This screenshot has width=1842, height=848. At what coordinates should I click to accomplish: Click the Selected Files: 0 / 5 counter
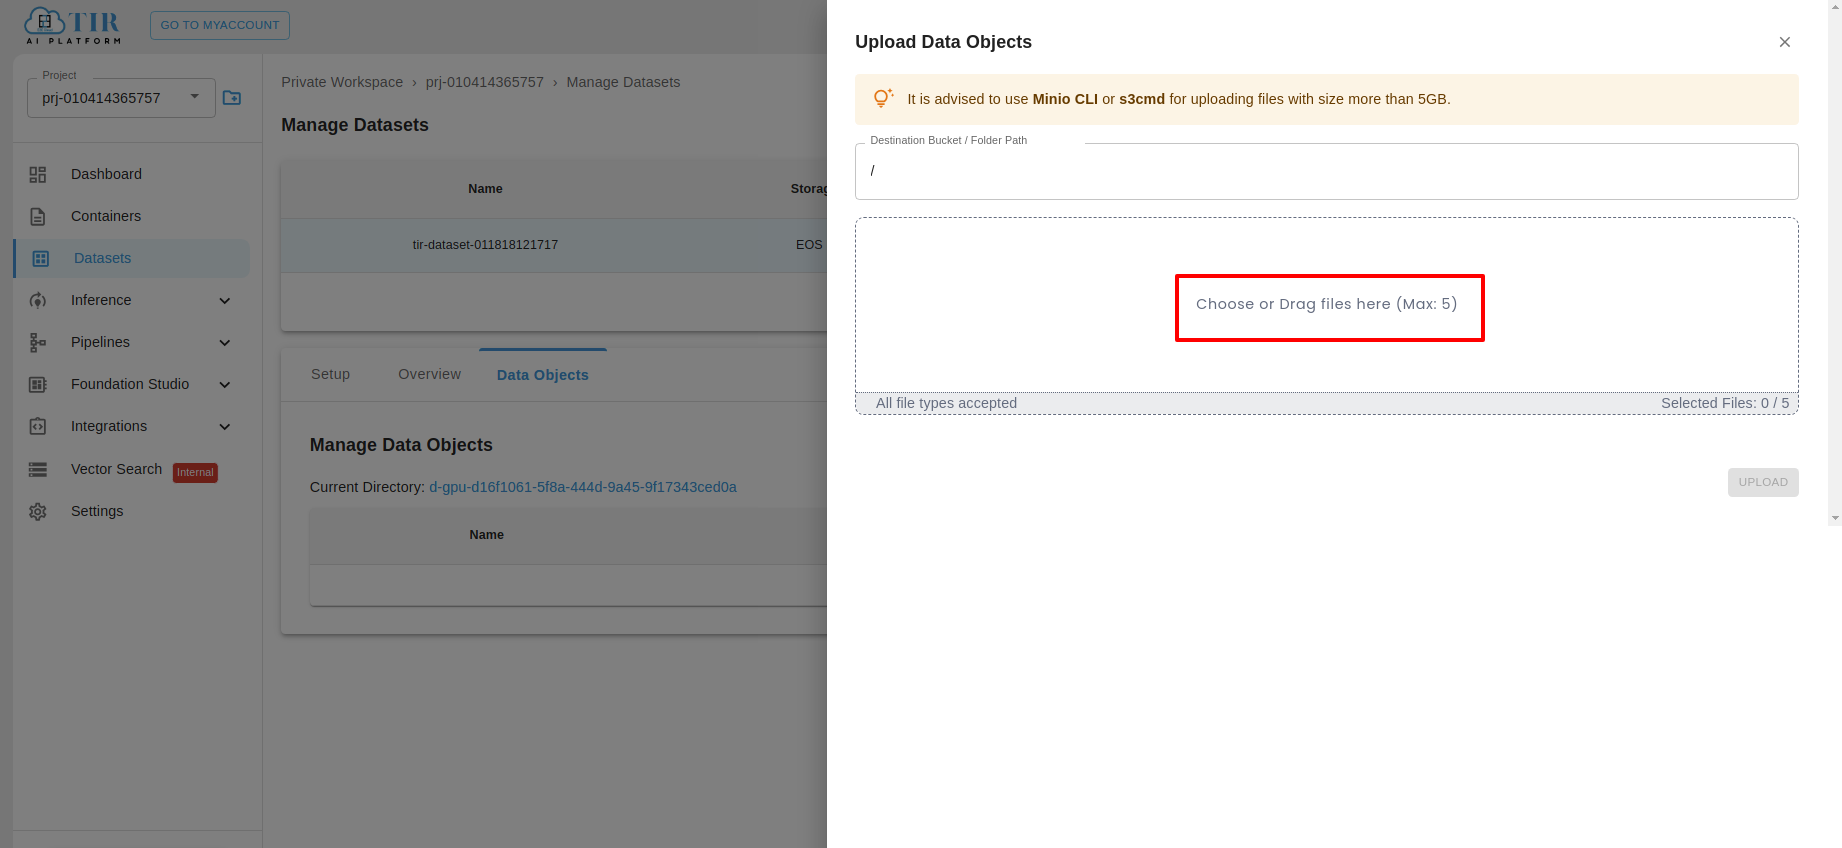pos(1725,403)
